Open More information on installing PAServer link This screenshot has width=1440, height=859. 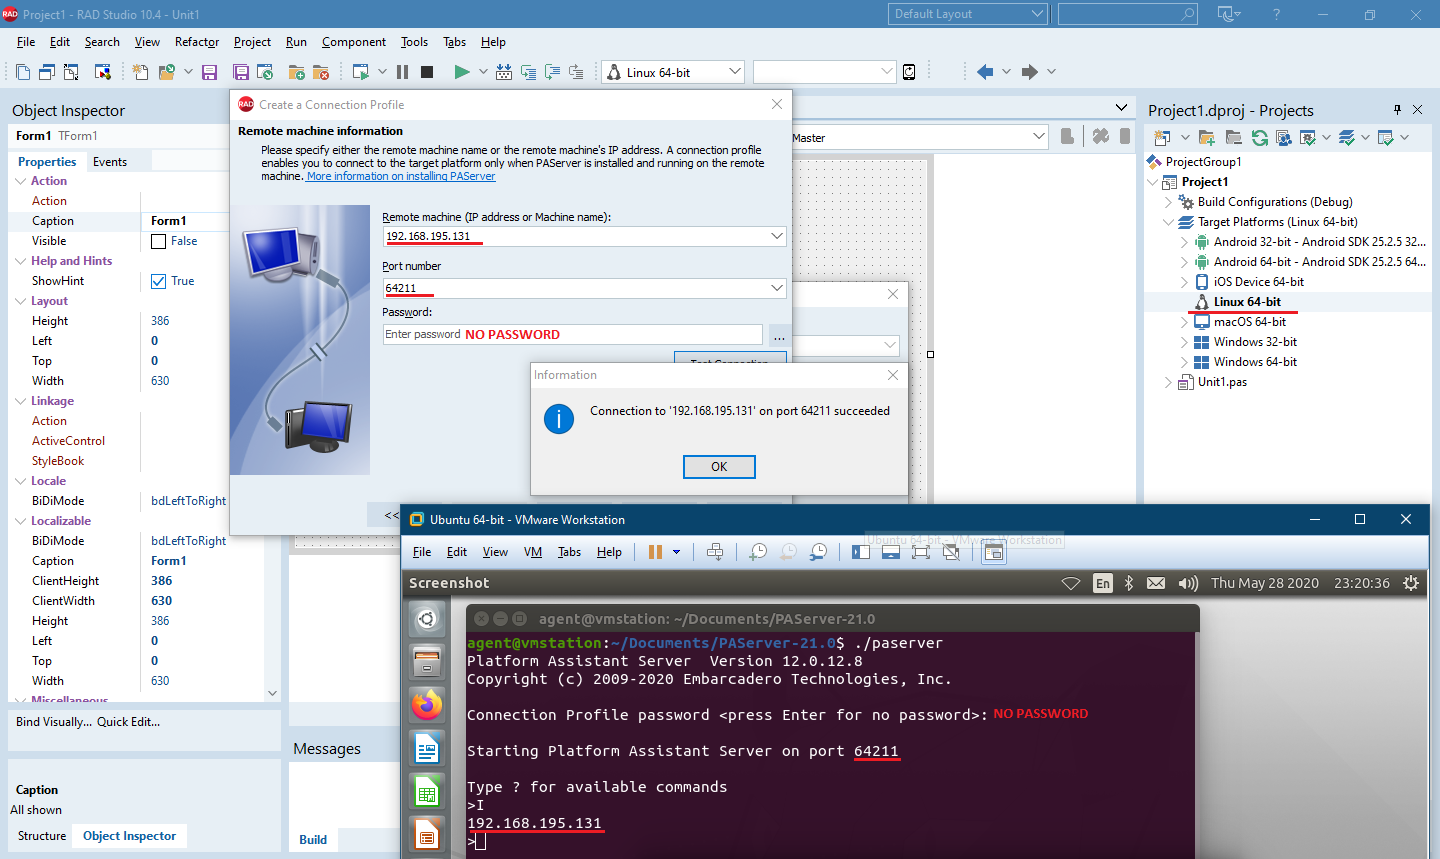pyautogui.click(x=401, y=176)
